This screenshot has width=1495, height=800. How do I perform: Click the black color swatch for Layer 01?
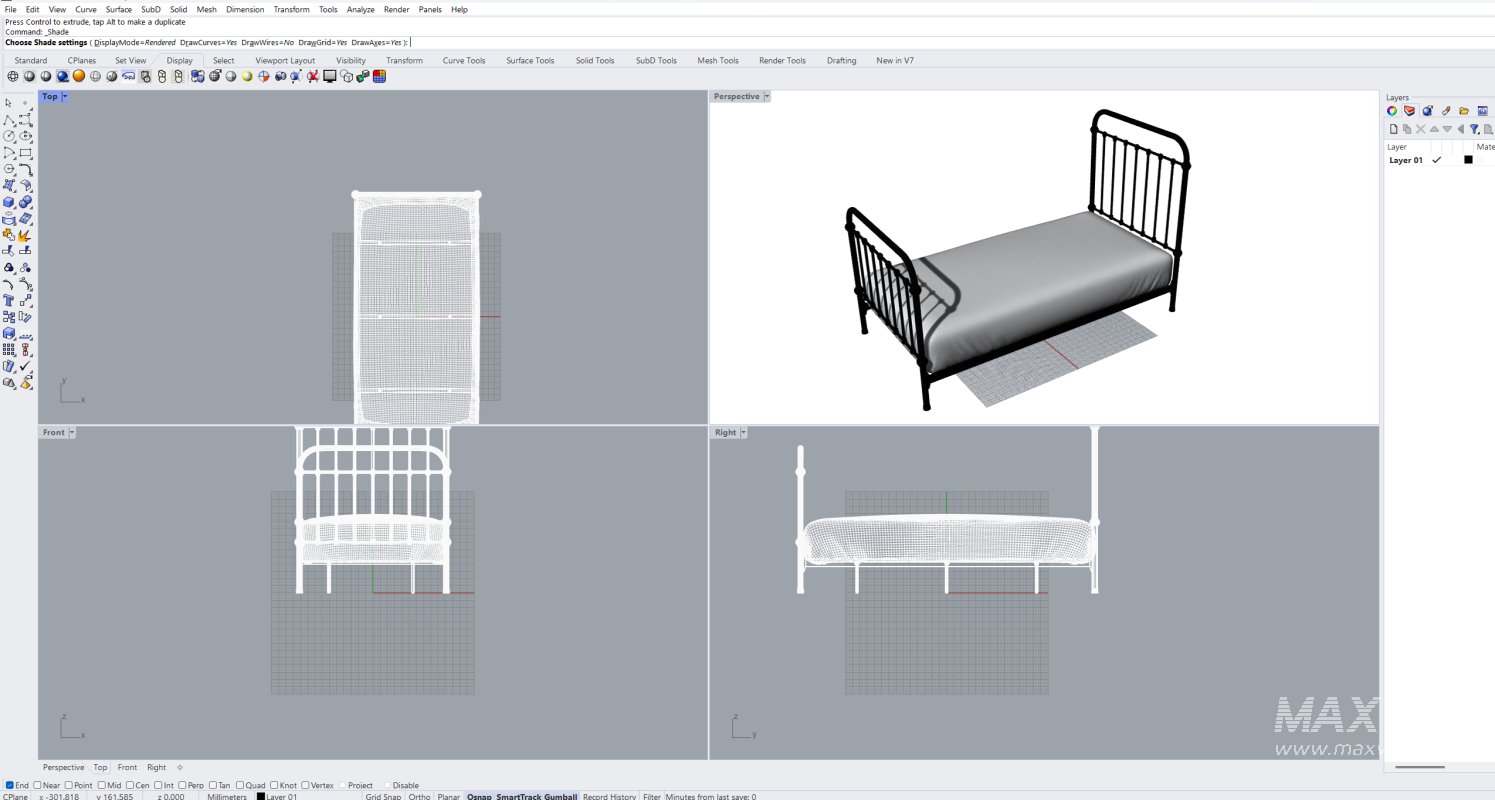click(x=1468, y=159)
